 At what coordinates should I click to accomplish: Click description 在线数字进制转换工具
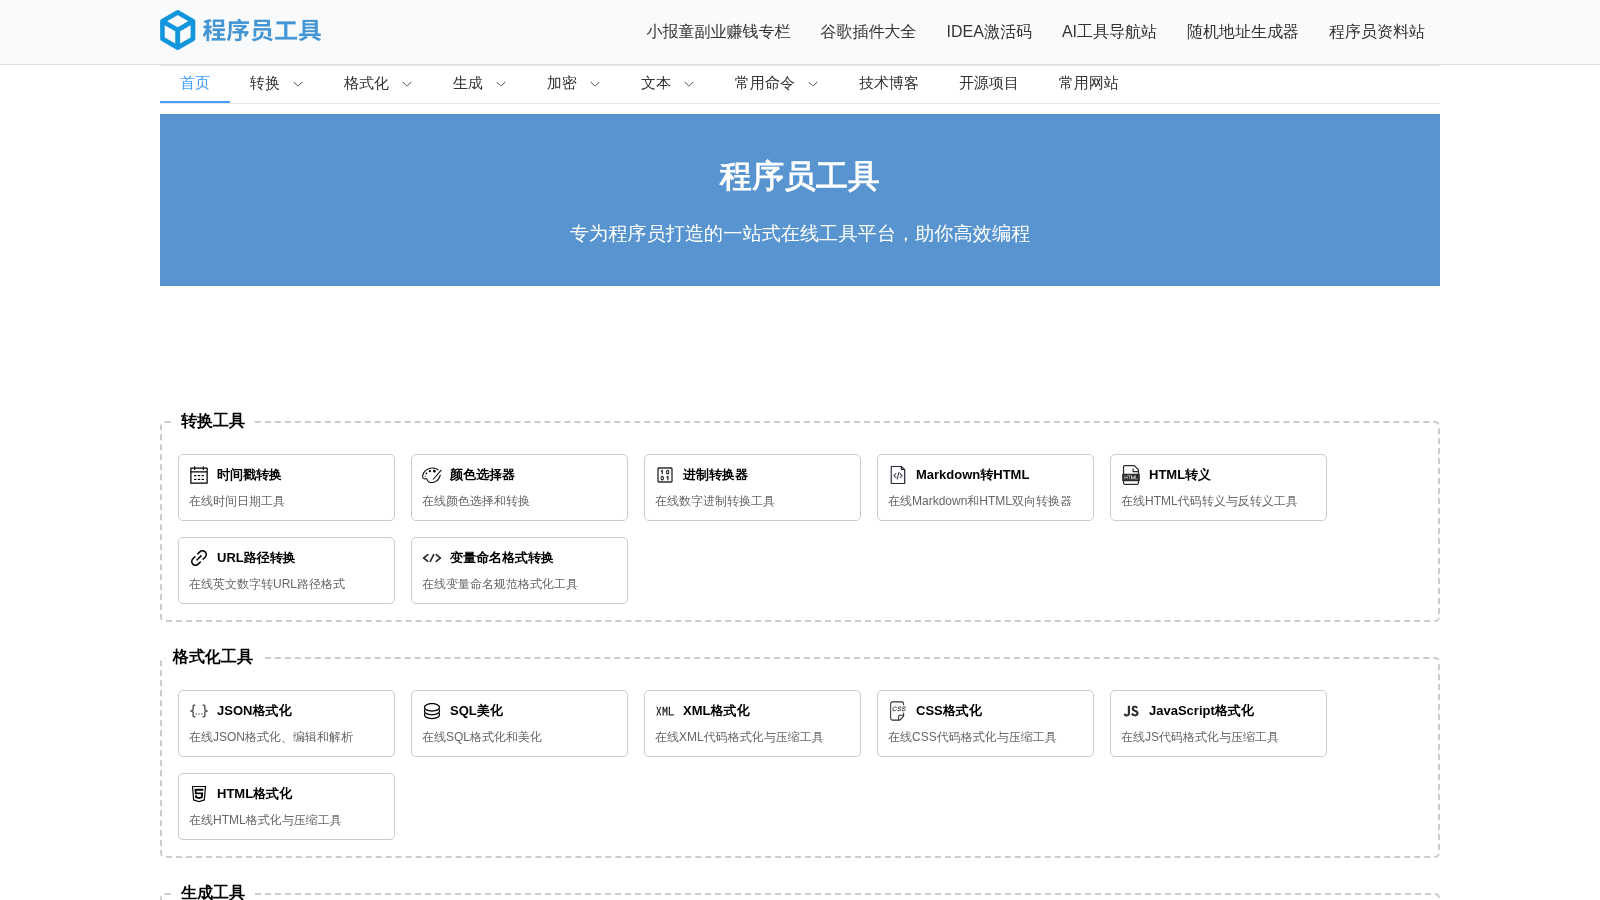tap(715, 501)
